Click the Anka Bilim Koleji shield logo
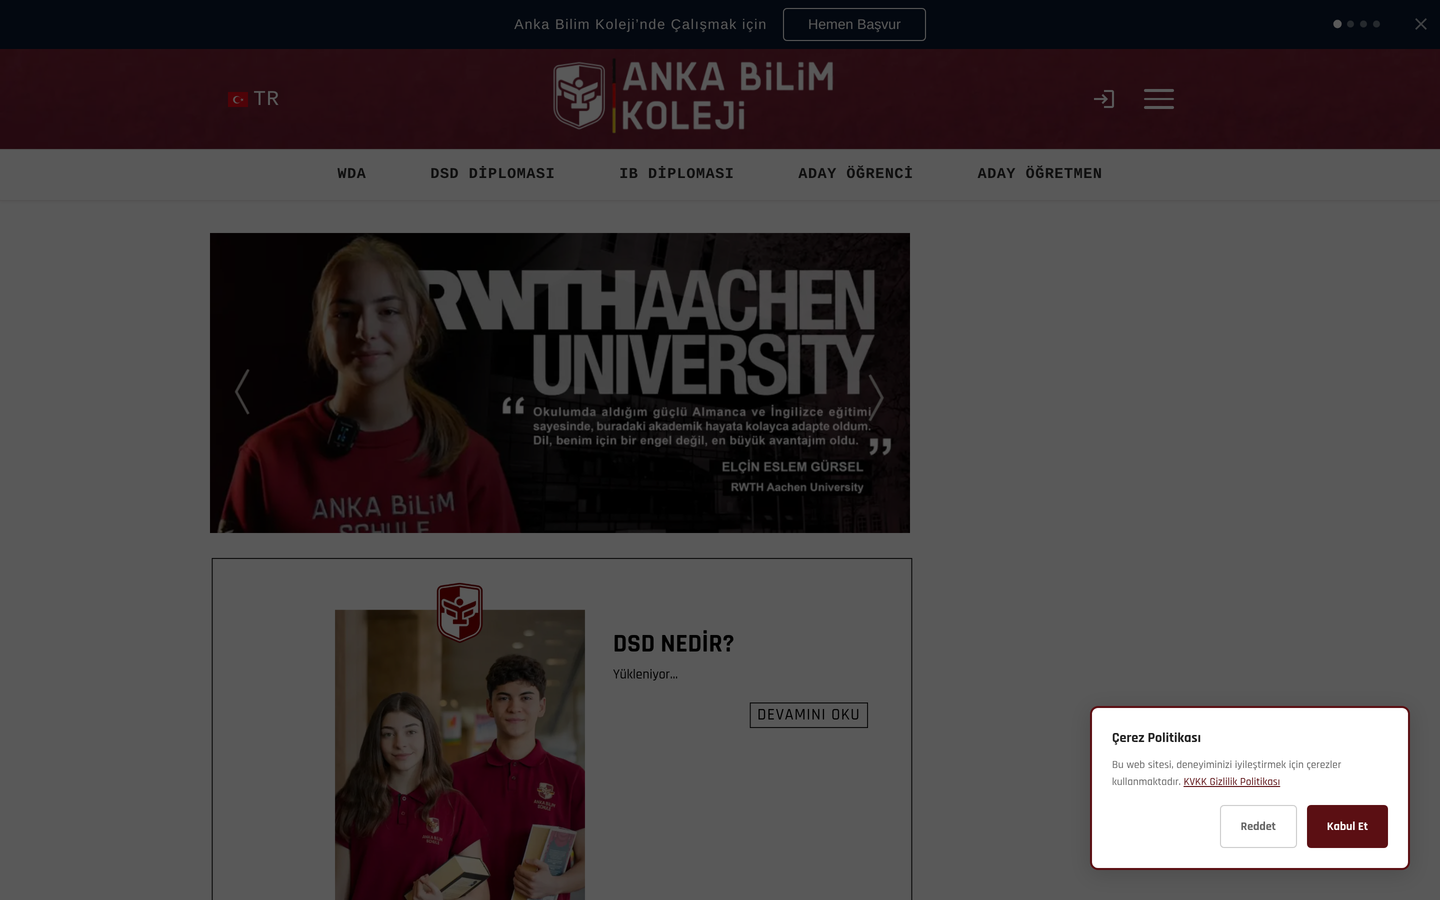Screen dimensions: 1440x900 point(580,95)
